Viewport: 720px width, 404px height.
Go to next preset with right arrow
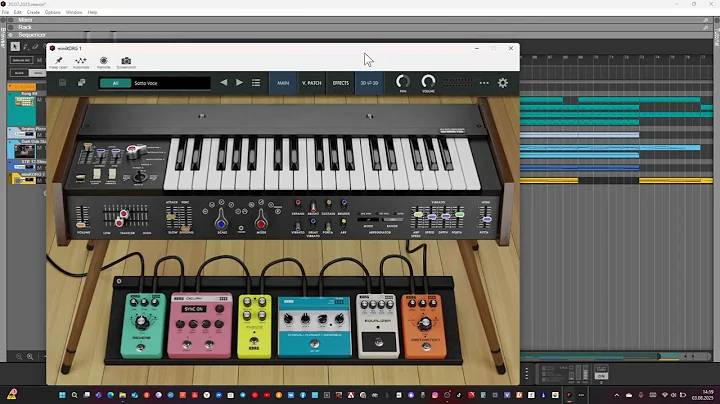click(239, 83)
